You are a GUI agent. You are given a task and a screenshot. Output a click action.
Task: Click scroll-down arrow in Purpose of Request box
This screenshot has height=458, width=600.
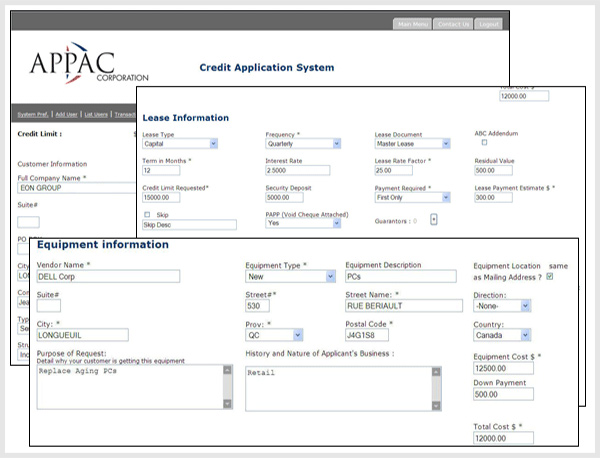point(227,404)
